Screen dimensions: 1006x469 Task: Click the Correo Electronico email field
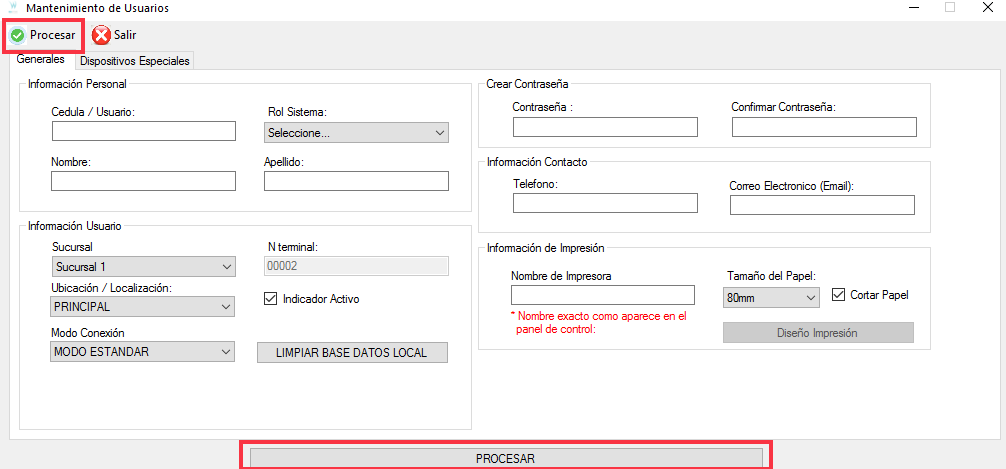821,204
